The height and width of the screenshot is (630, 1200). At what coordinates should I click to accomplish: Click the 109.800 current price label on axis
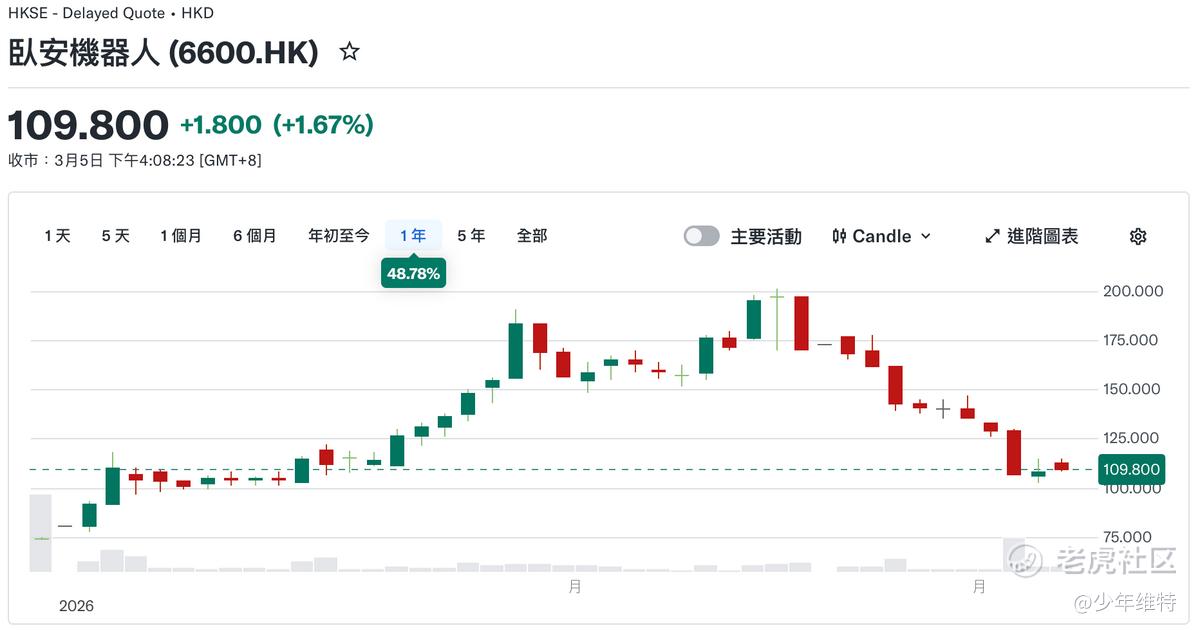(1130, 469)
